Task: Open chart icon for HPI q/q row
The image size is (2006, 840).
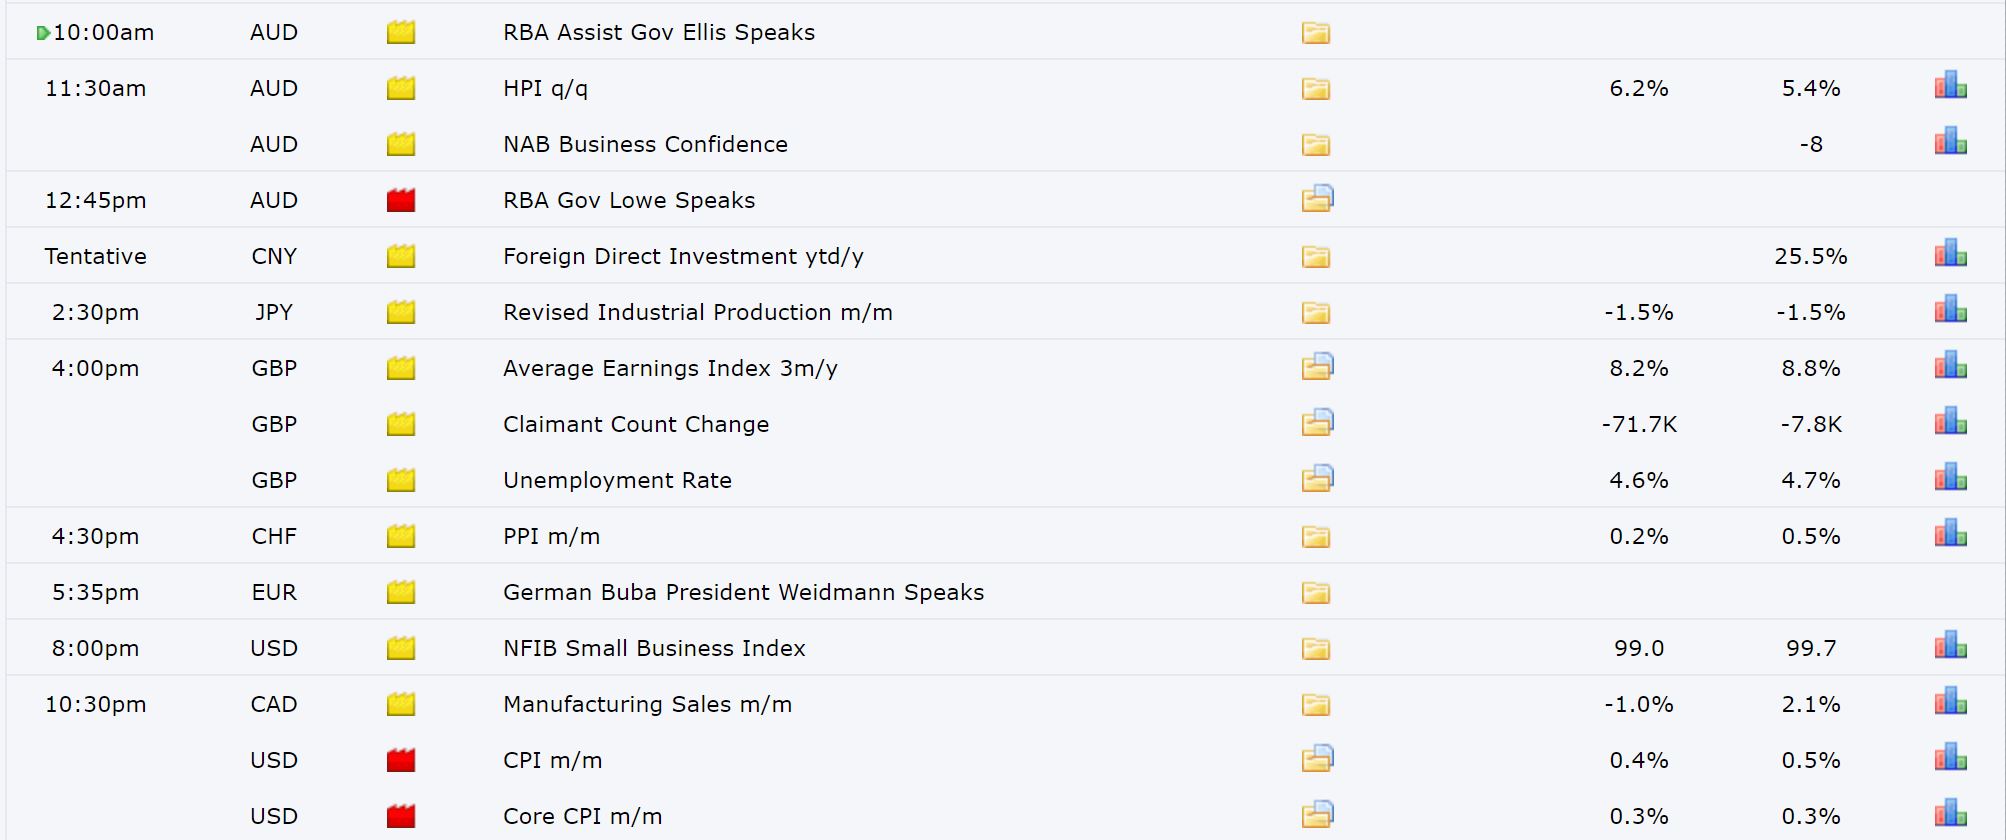Action: [x=1950, y=85]
